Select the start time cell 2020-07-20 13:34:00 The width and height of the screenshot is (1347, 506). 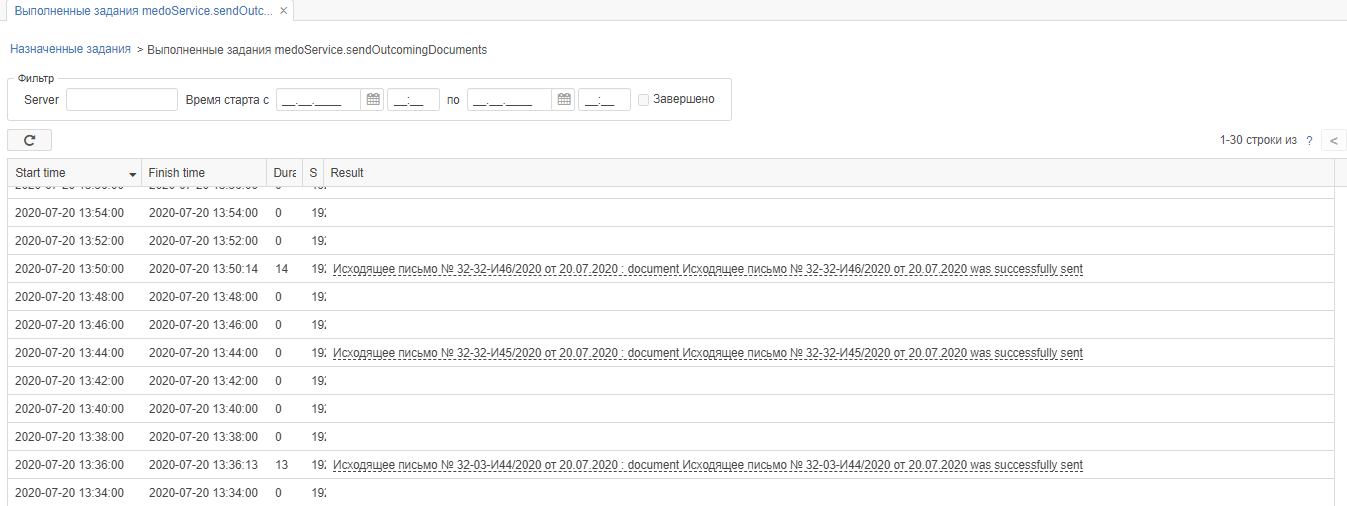coord(70,493)
